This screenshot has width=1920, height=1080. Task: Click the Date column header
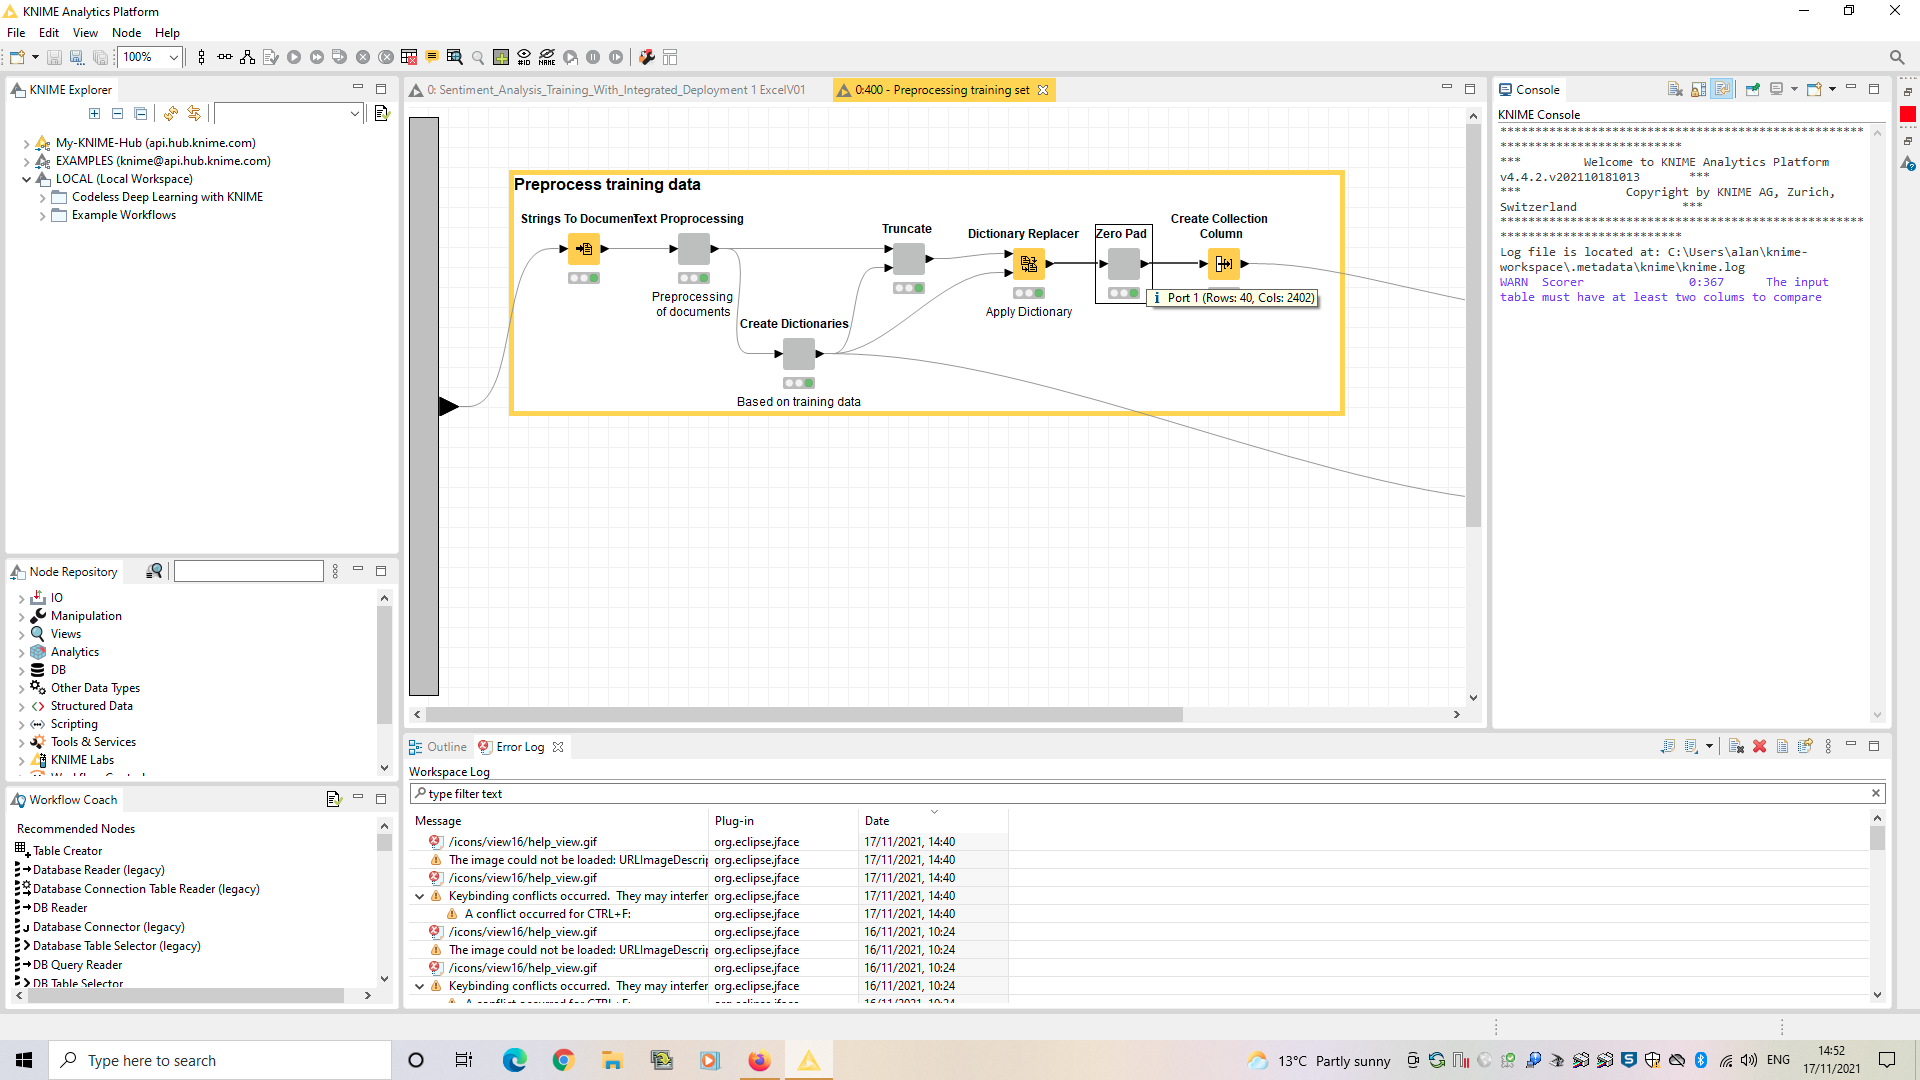coord(933,820)
